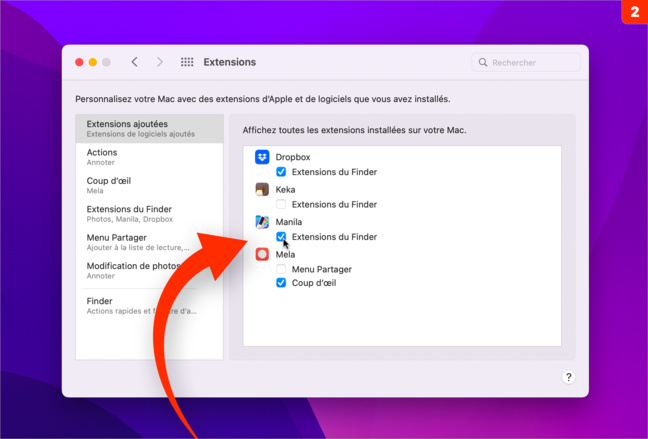This screenshot has height=439, width=648.
Task: Enable Keka Extensions du Finder checkbox
Action: (x=281, y=204)
